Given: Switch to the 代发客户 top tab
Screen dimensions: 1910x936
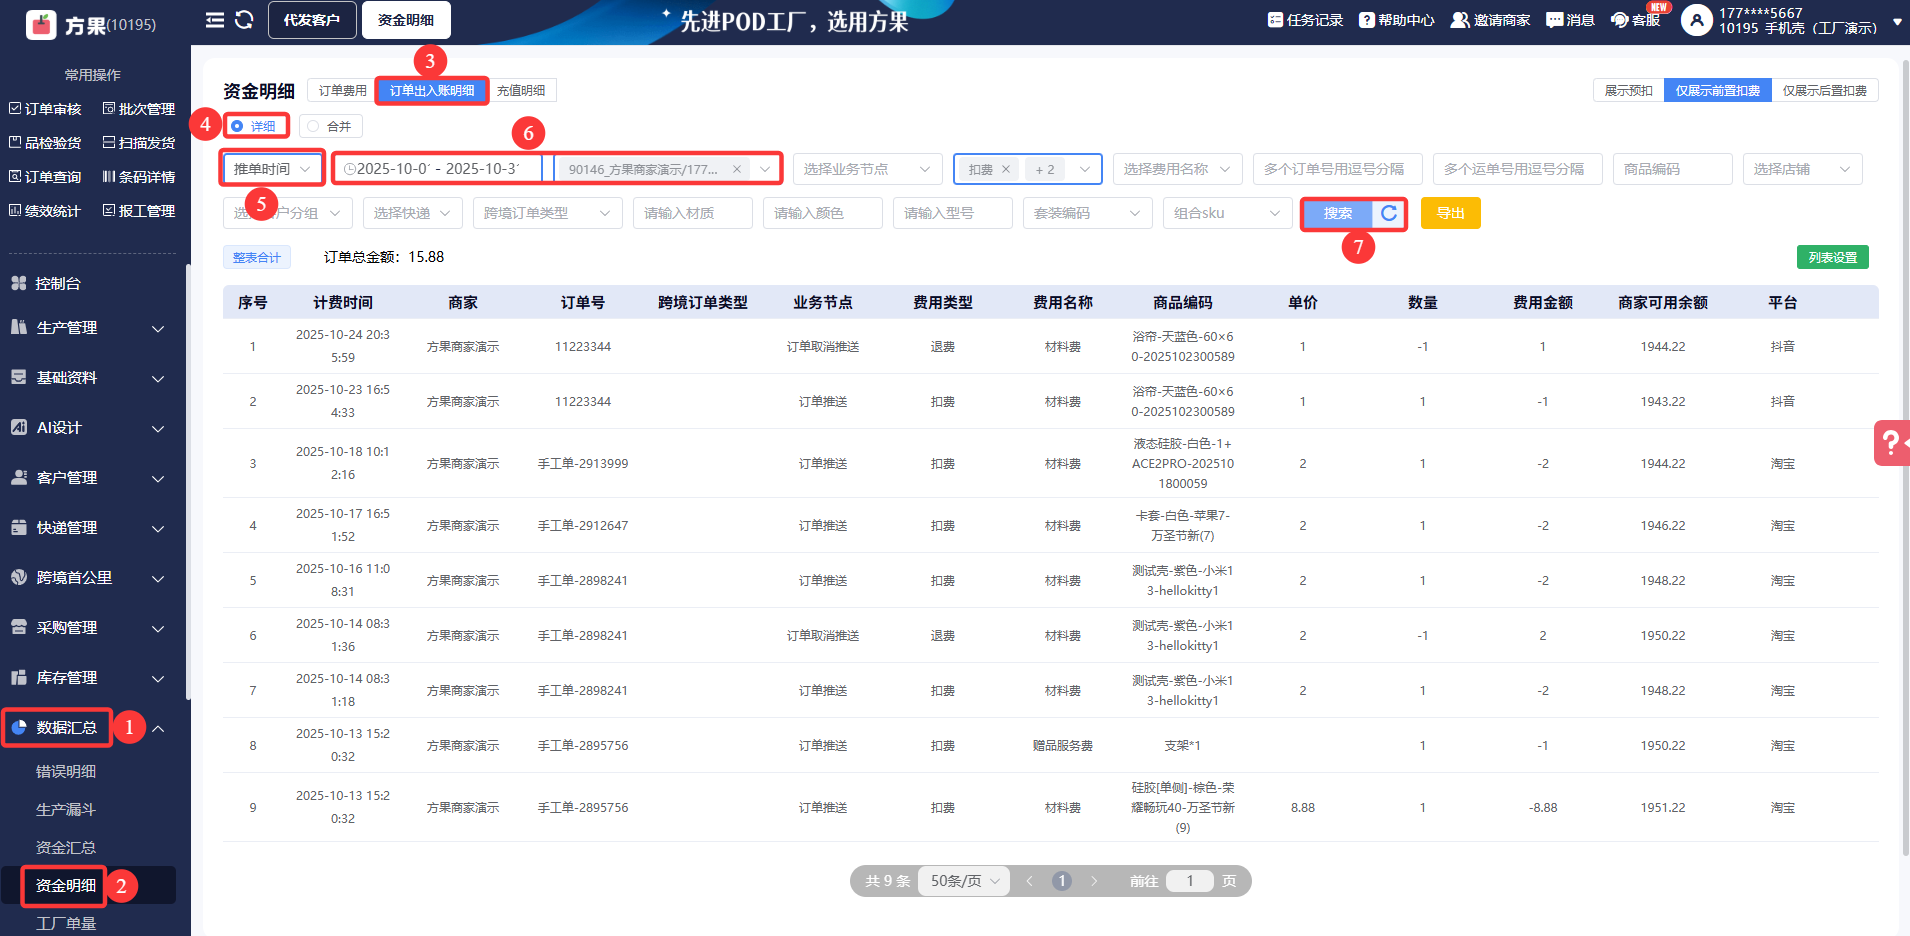Looking at the screenshot, I should pos(312,20).
